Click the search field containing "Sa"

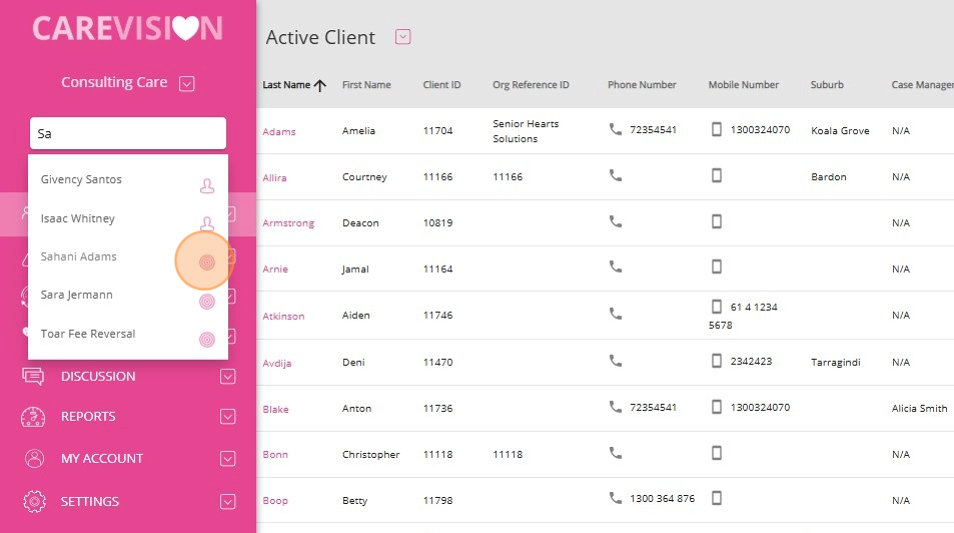(128, 133)
